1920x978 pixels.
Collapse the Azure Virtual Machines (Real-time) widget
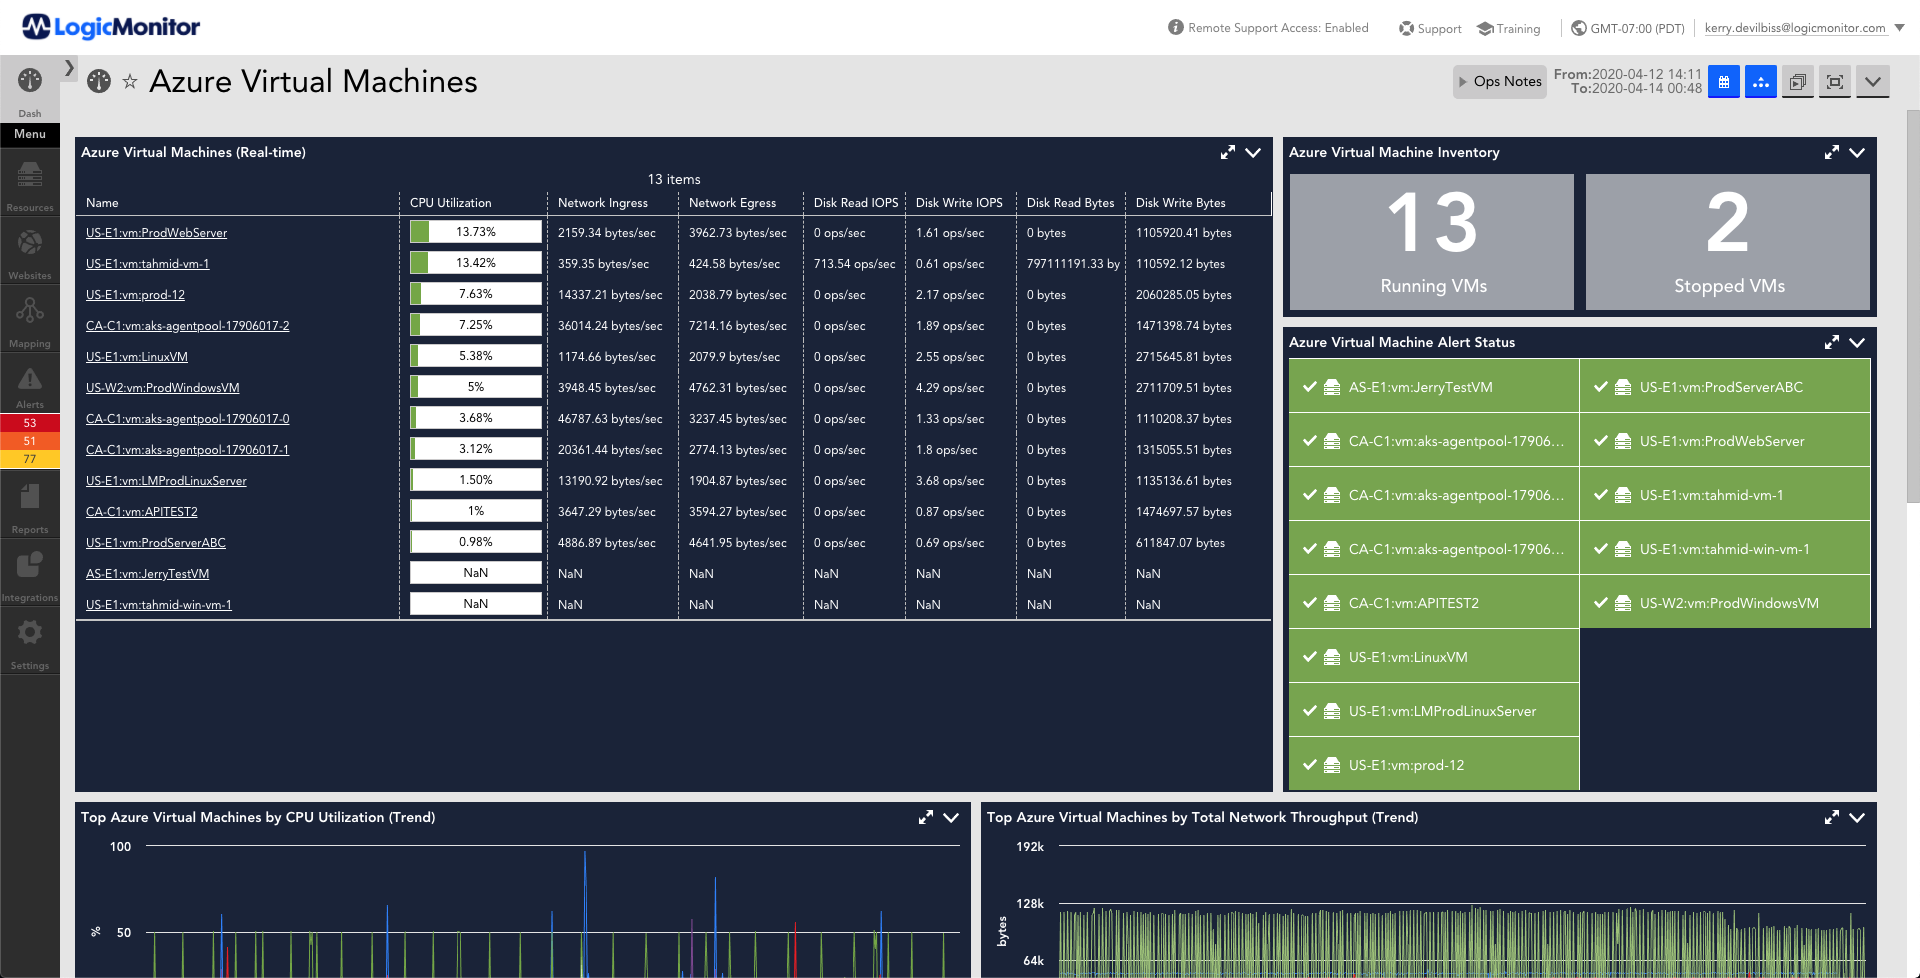(1253, 153)
